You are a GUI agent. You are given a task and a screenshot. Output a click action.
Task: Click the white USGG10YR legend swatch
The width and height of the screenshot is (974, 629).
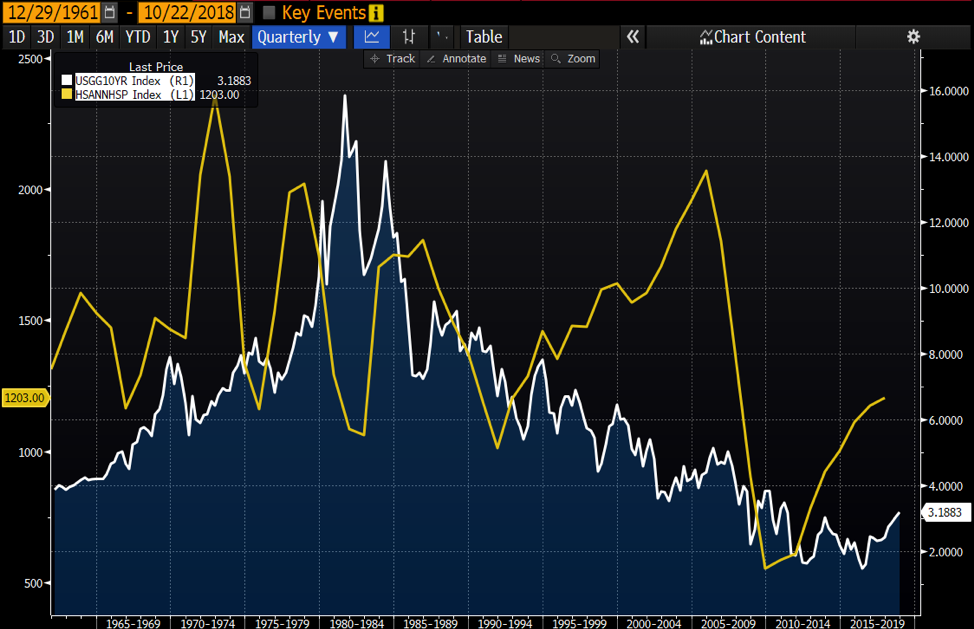pyautogui.click(x=67, y=80)
